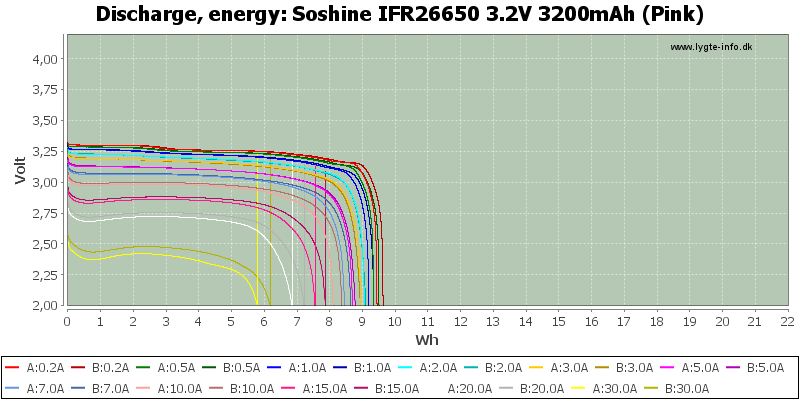The width and height of the screenshot is (800, 400).
Task: Click the B:2.0A legend label
Action: (x=504, y=367)
